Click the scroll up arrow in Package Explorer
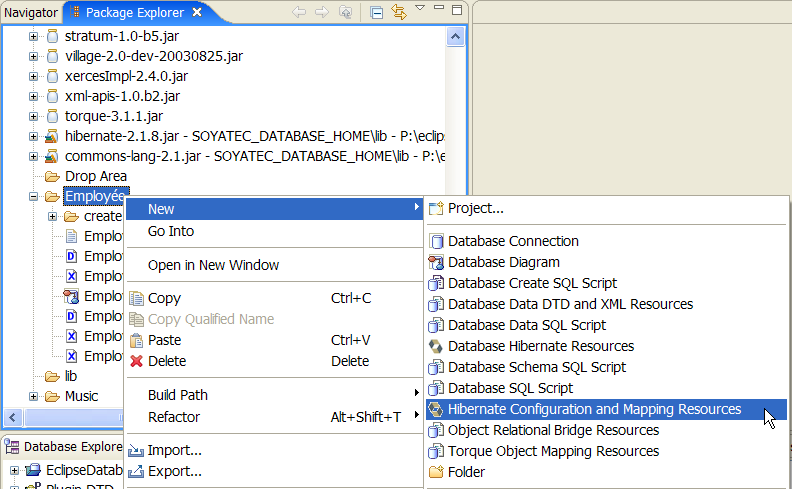This screenshot has width=792, height=489. tap(455, 37)
